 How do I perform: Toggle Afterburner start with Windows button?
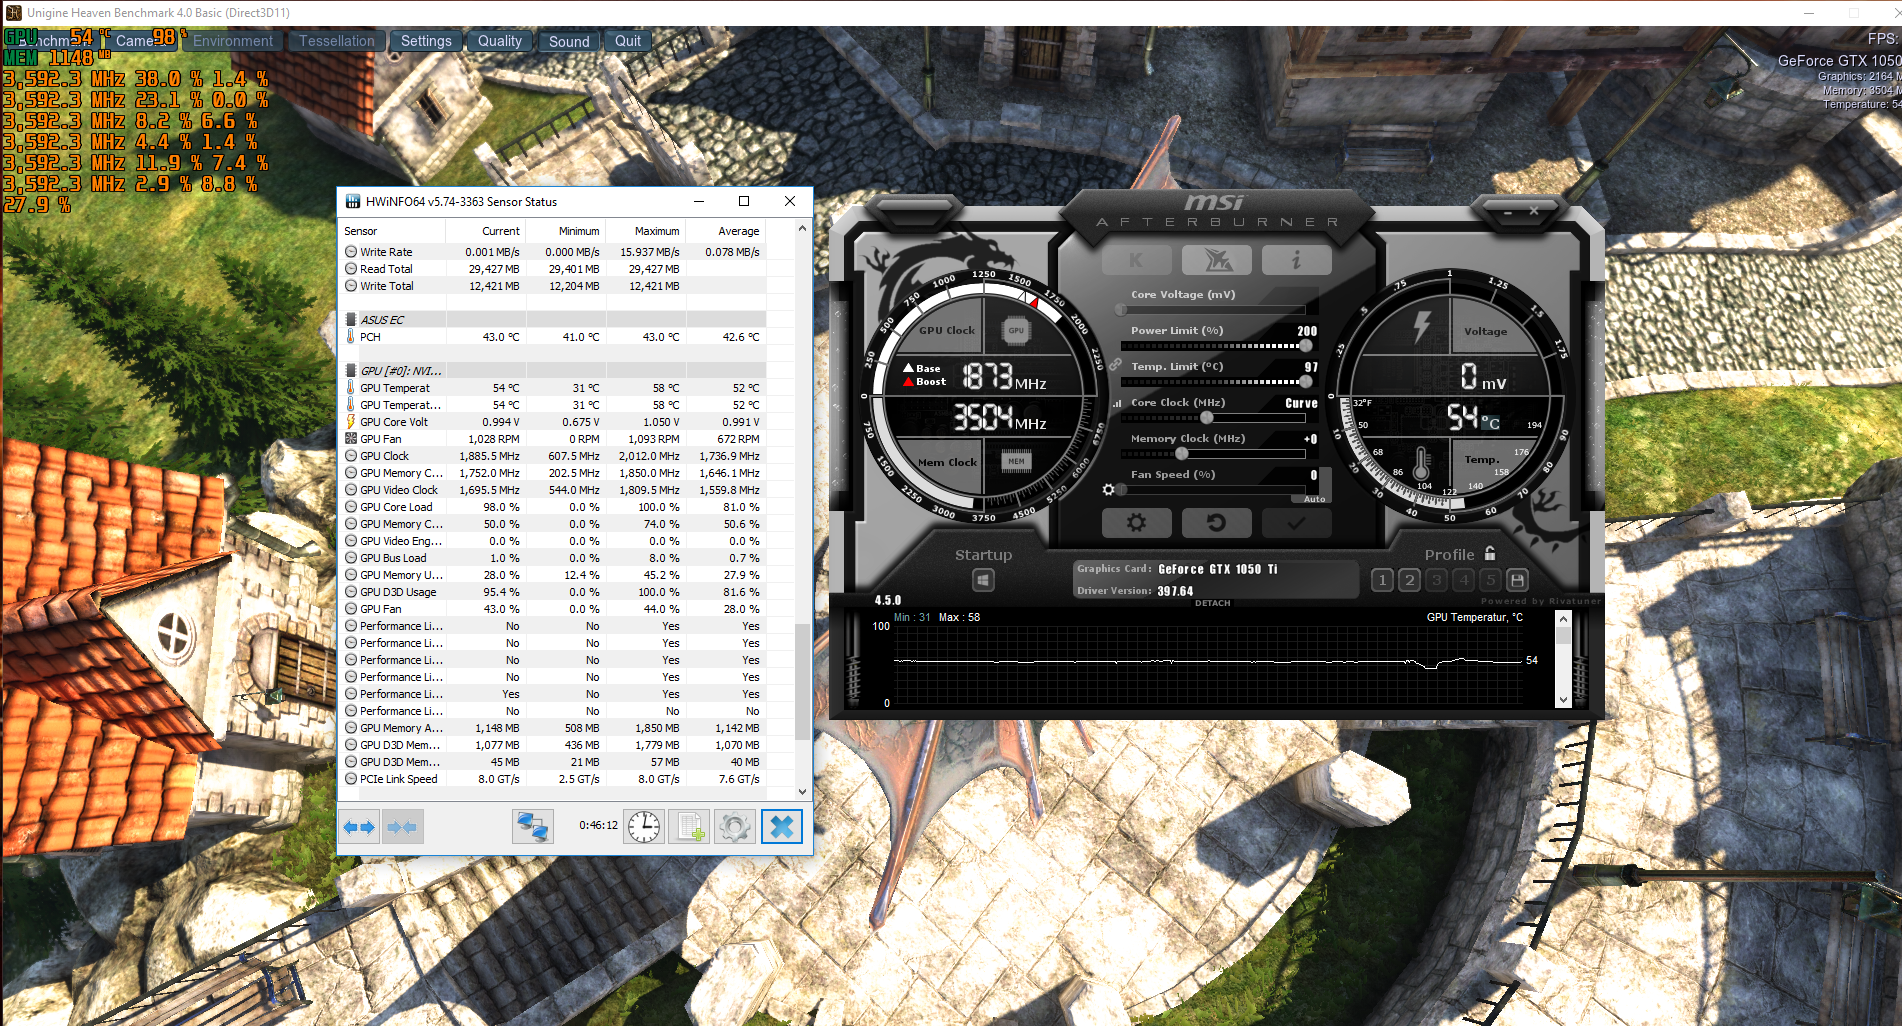click(983, 580)
